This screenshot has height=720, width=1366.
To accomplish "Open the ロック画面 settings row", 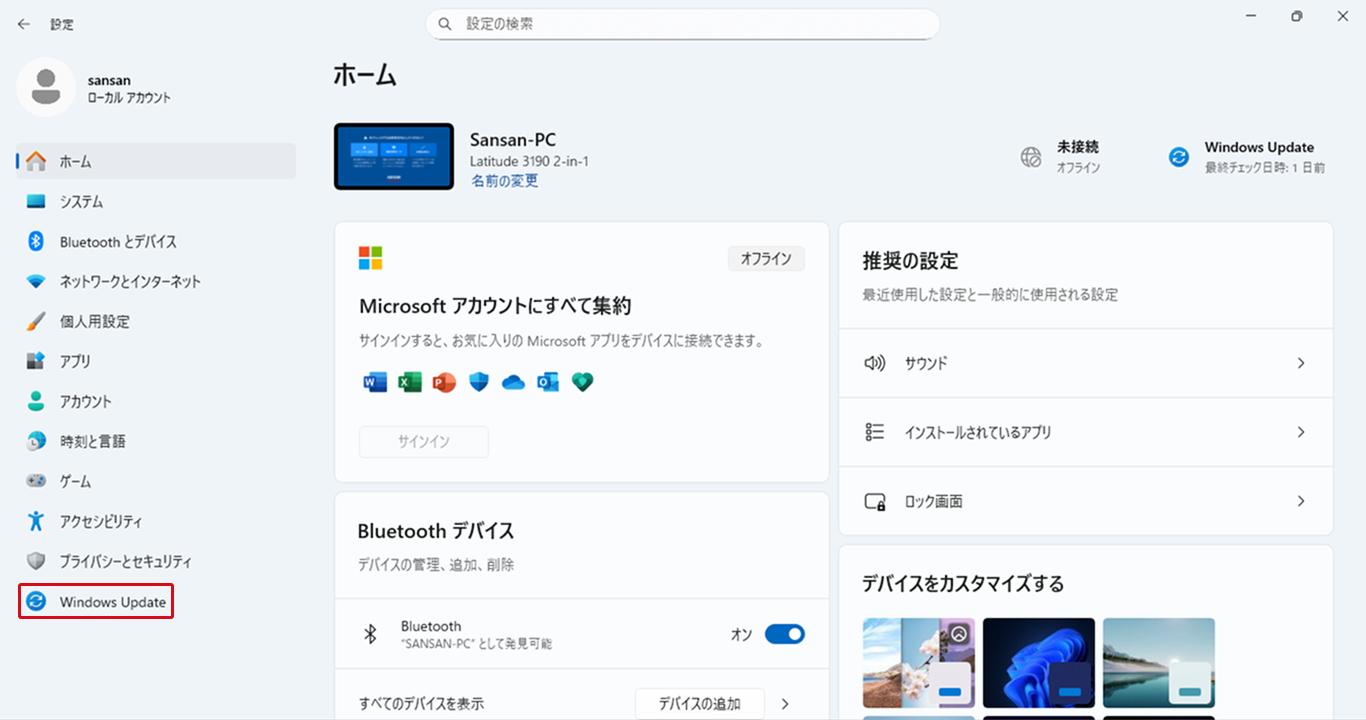I will click(x=1085, y=501).
